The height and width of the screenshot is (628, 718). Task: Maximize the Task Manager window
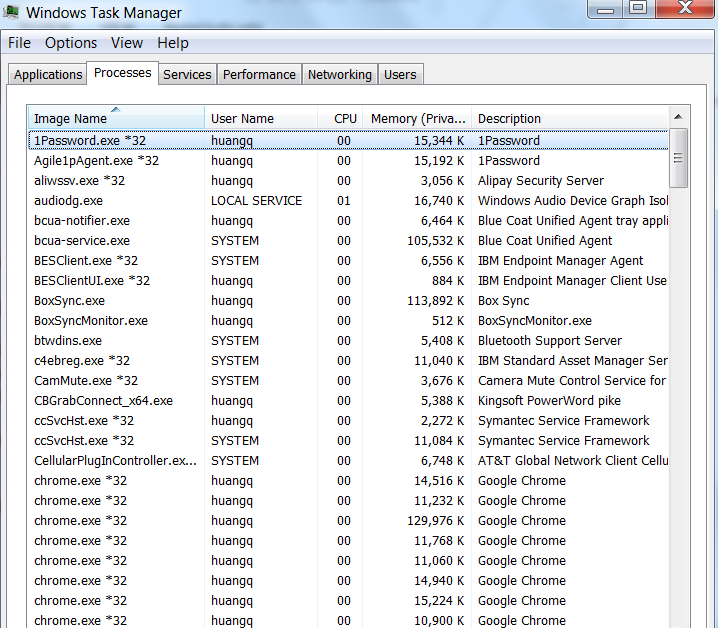tap(639, 8)
